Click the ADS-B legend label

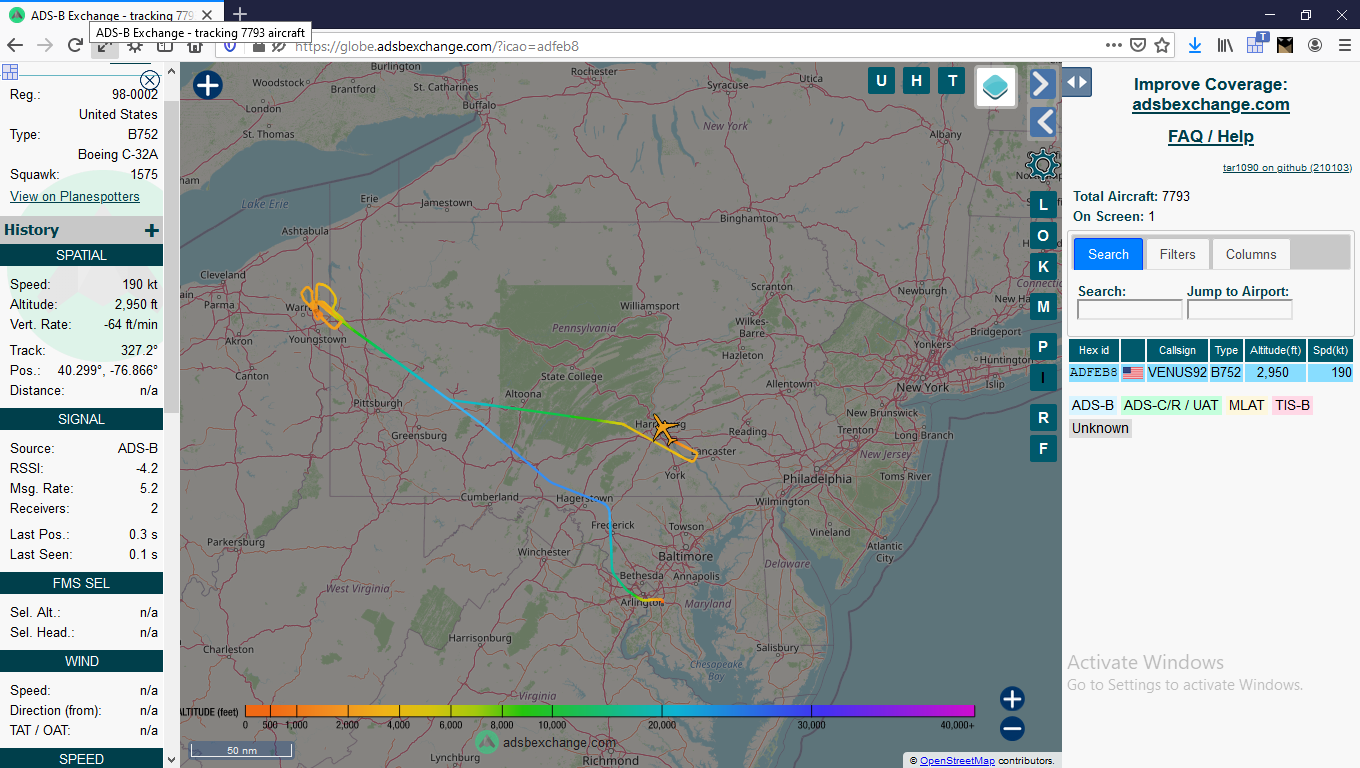[1093, 405]
